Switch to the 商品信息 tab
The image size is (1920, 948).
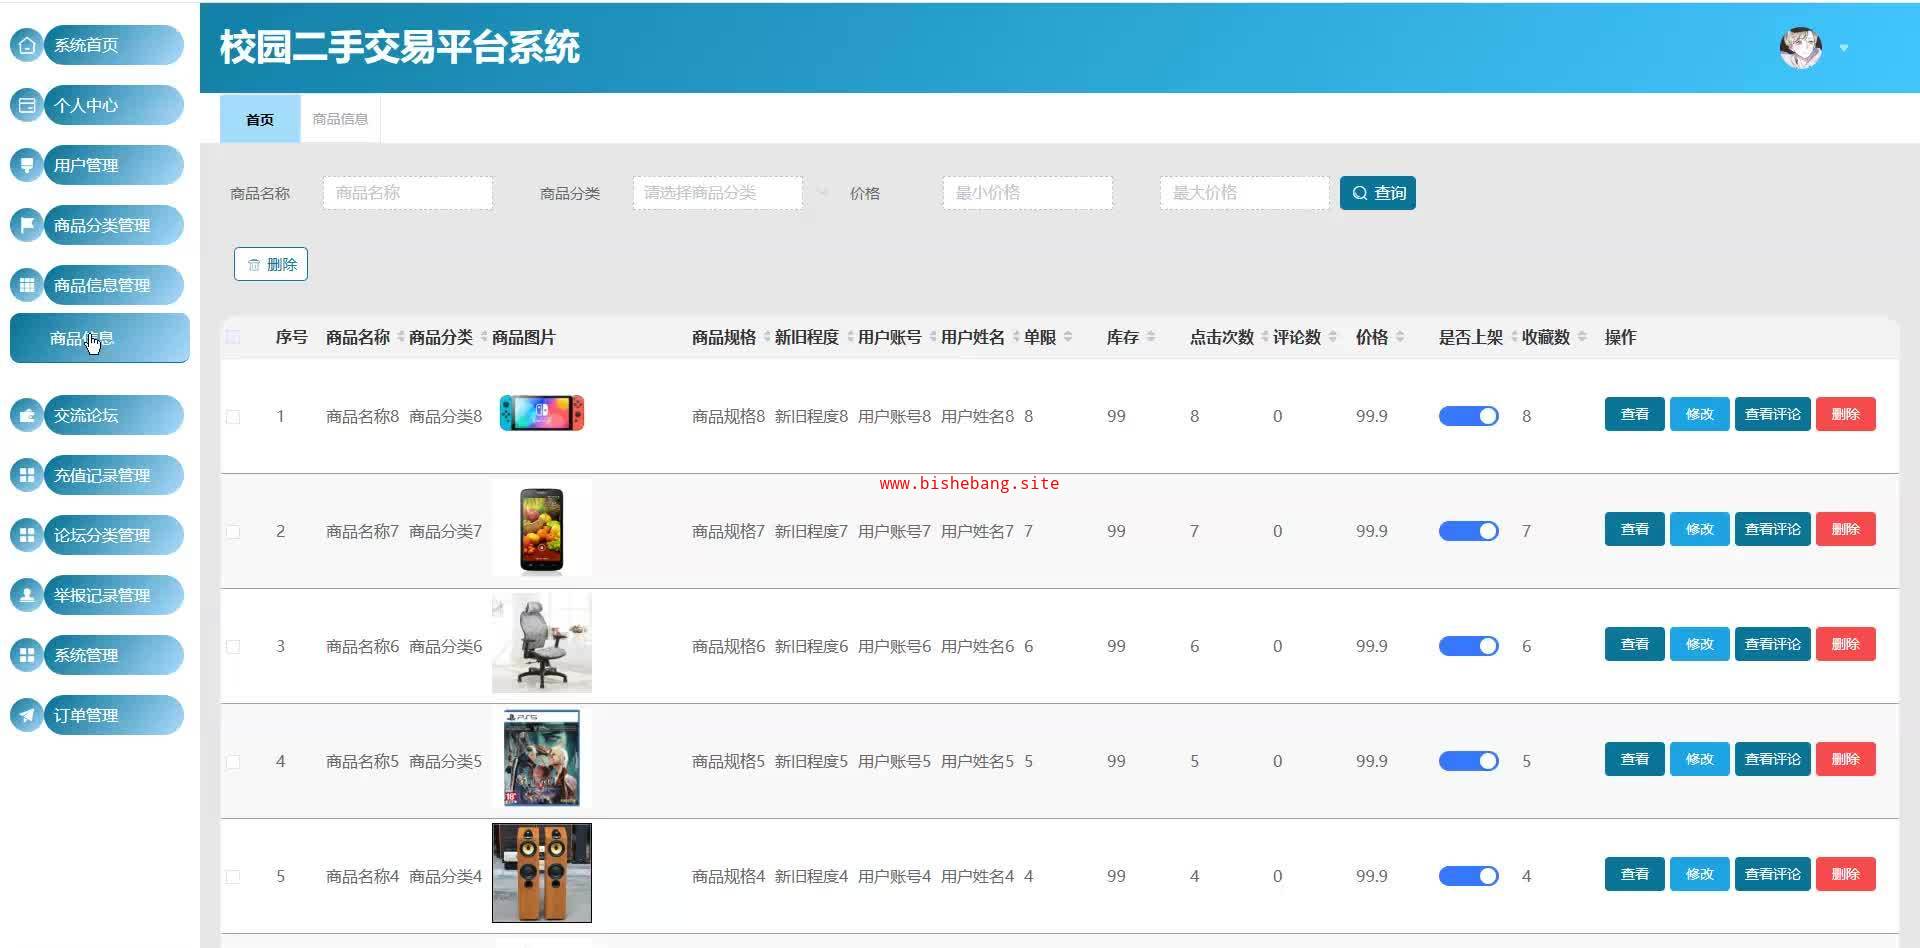340,119
